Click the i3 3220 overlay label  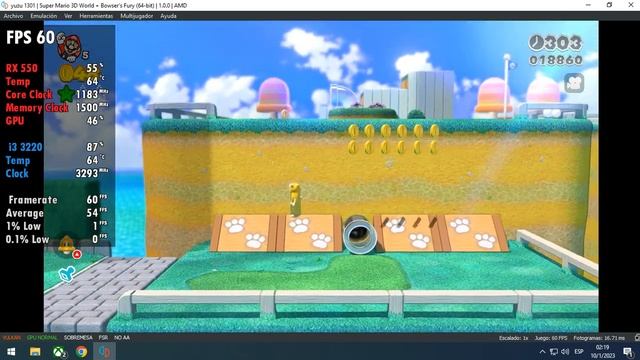(25, 147)
